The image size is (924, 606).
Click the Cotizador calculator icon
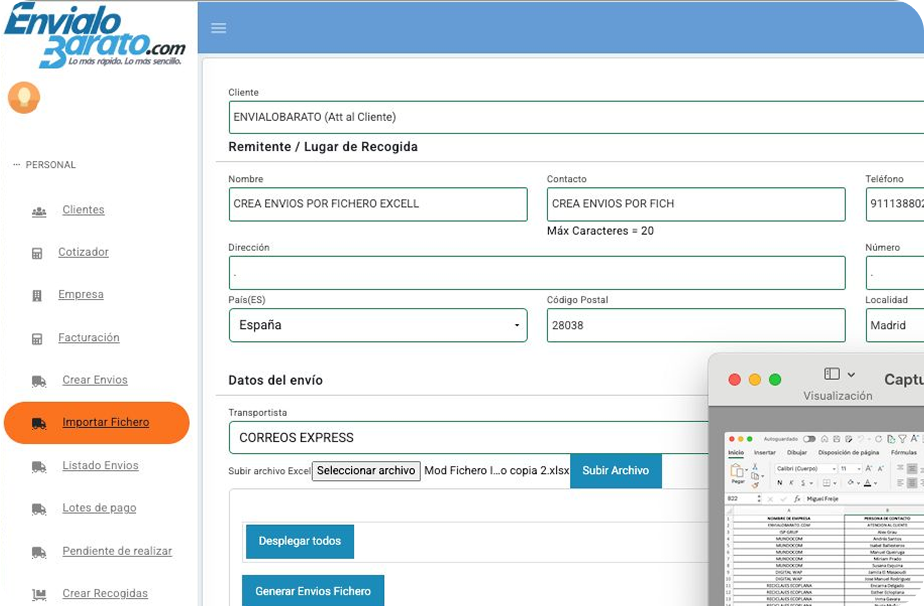coord(37,253)
